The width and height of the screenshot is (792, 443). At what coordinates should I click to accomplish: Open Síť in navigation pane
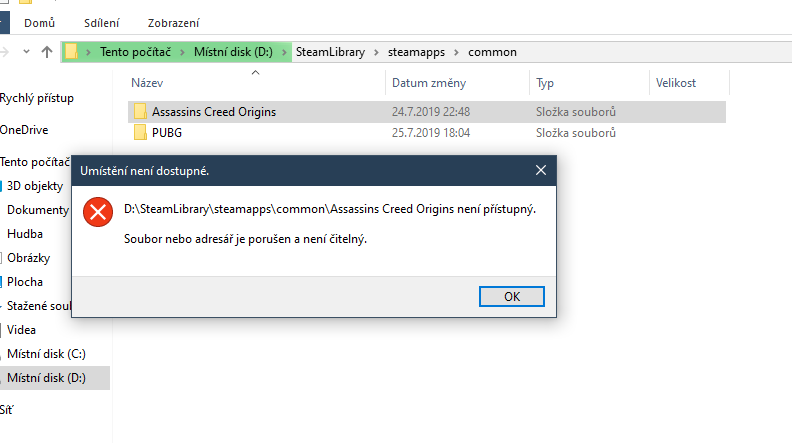coord(7,410)
